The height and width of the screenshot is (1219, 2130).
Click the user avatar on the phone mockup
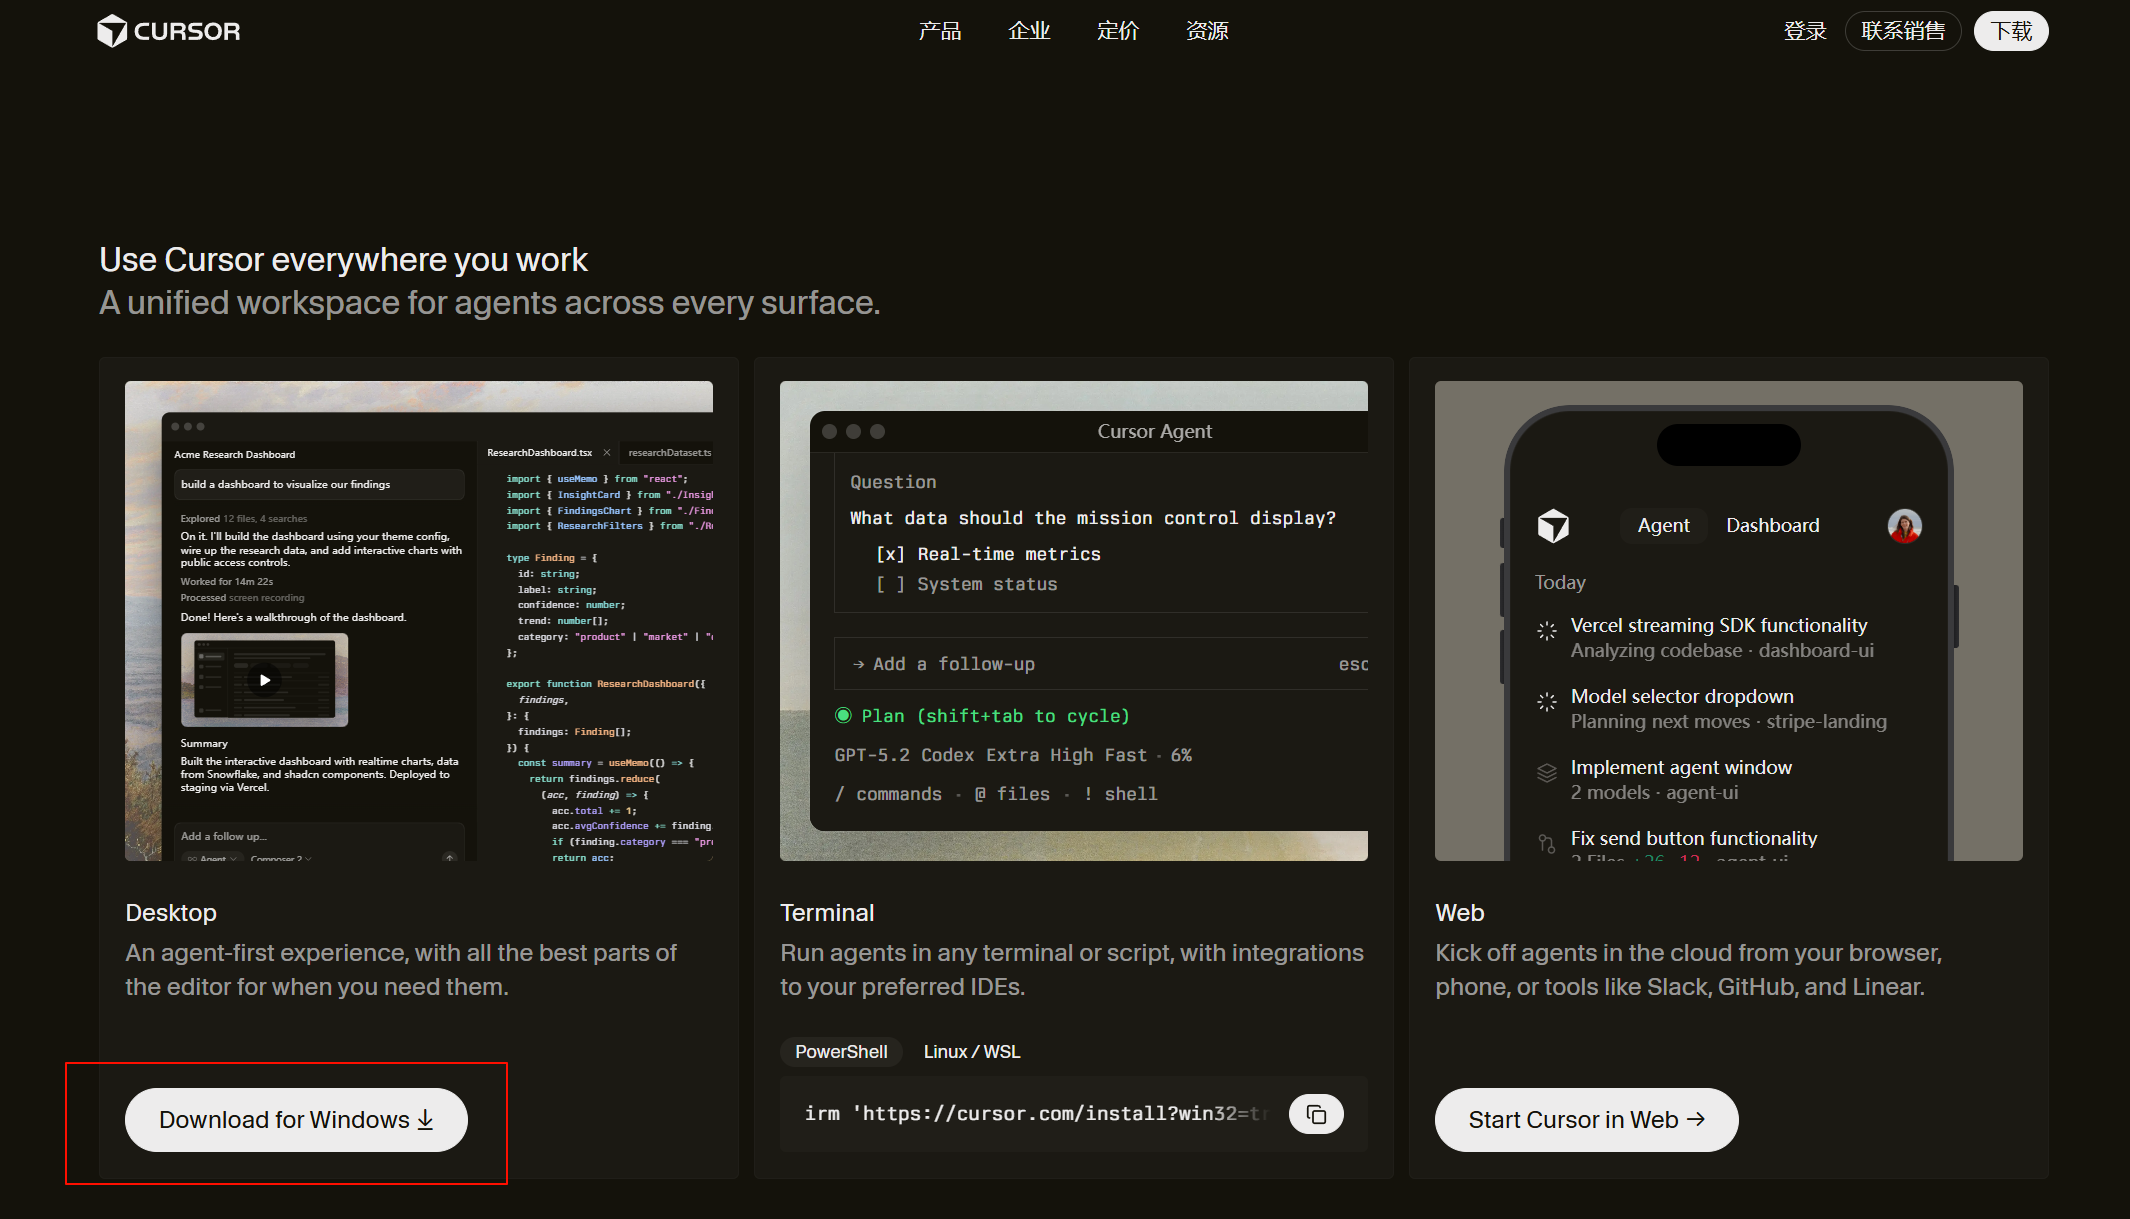pyautogui.click(x=1904, y=526)
